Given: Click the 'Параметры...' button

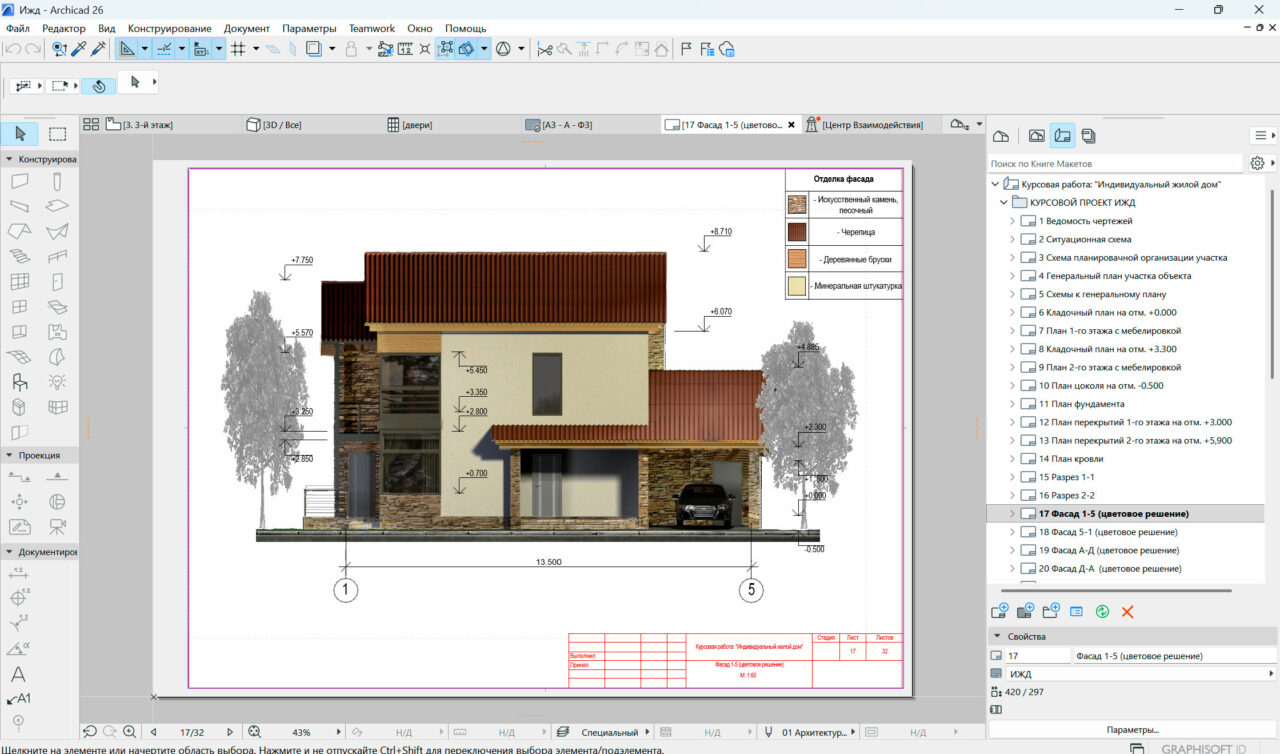Looking at the screenshot, I should 1132,729.
